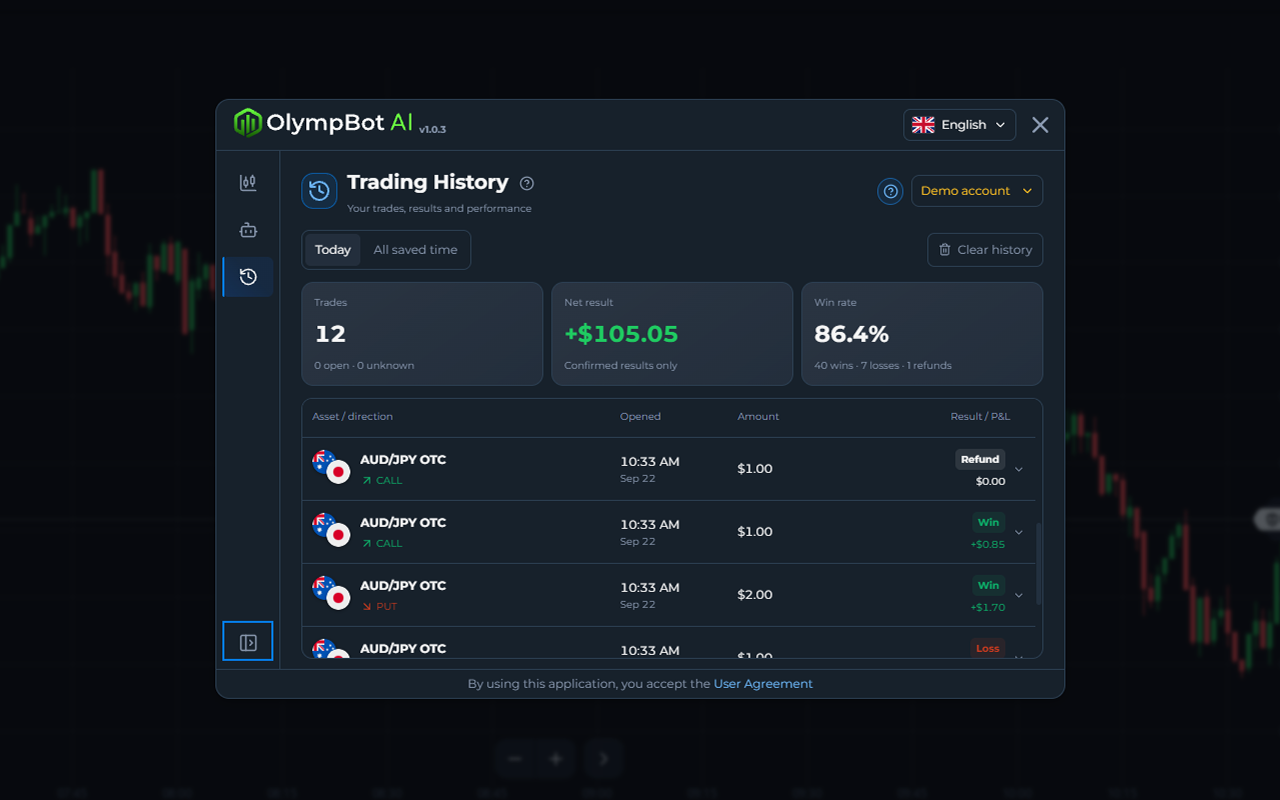Open the trading chart sidebar icon
The height and width of the screenshot is (800, 1280).
(248, 183)
